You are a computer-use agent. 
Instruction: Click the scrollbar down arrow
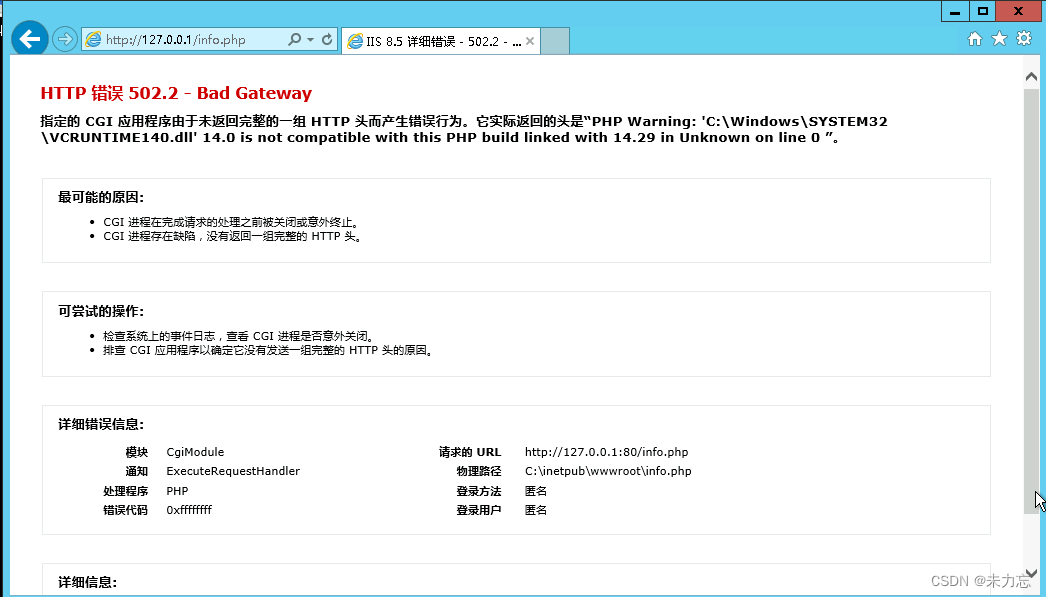coord(1031,573)
